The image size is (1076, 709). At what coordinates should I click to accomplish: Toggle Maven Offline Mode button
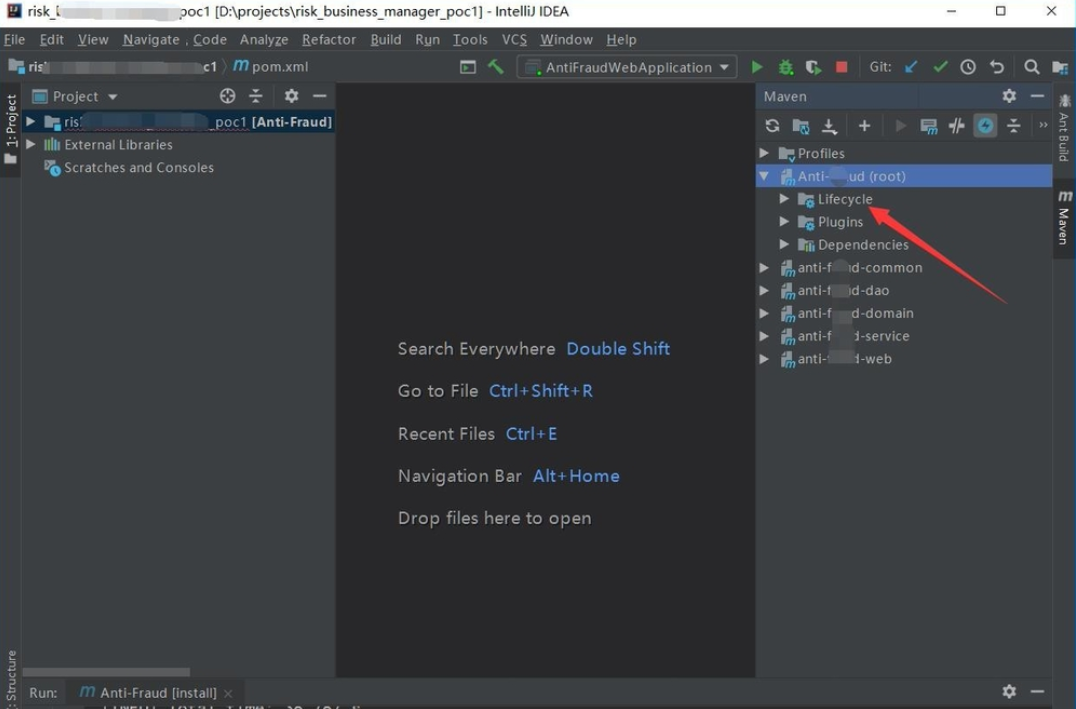(957, 126)
